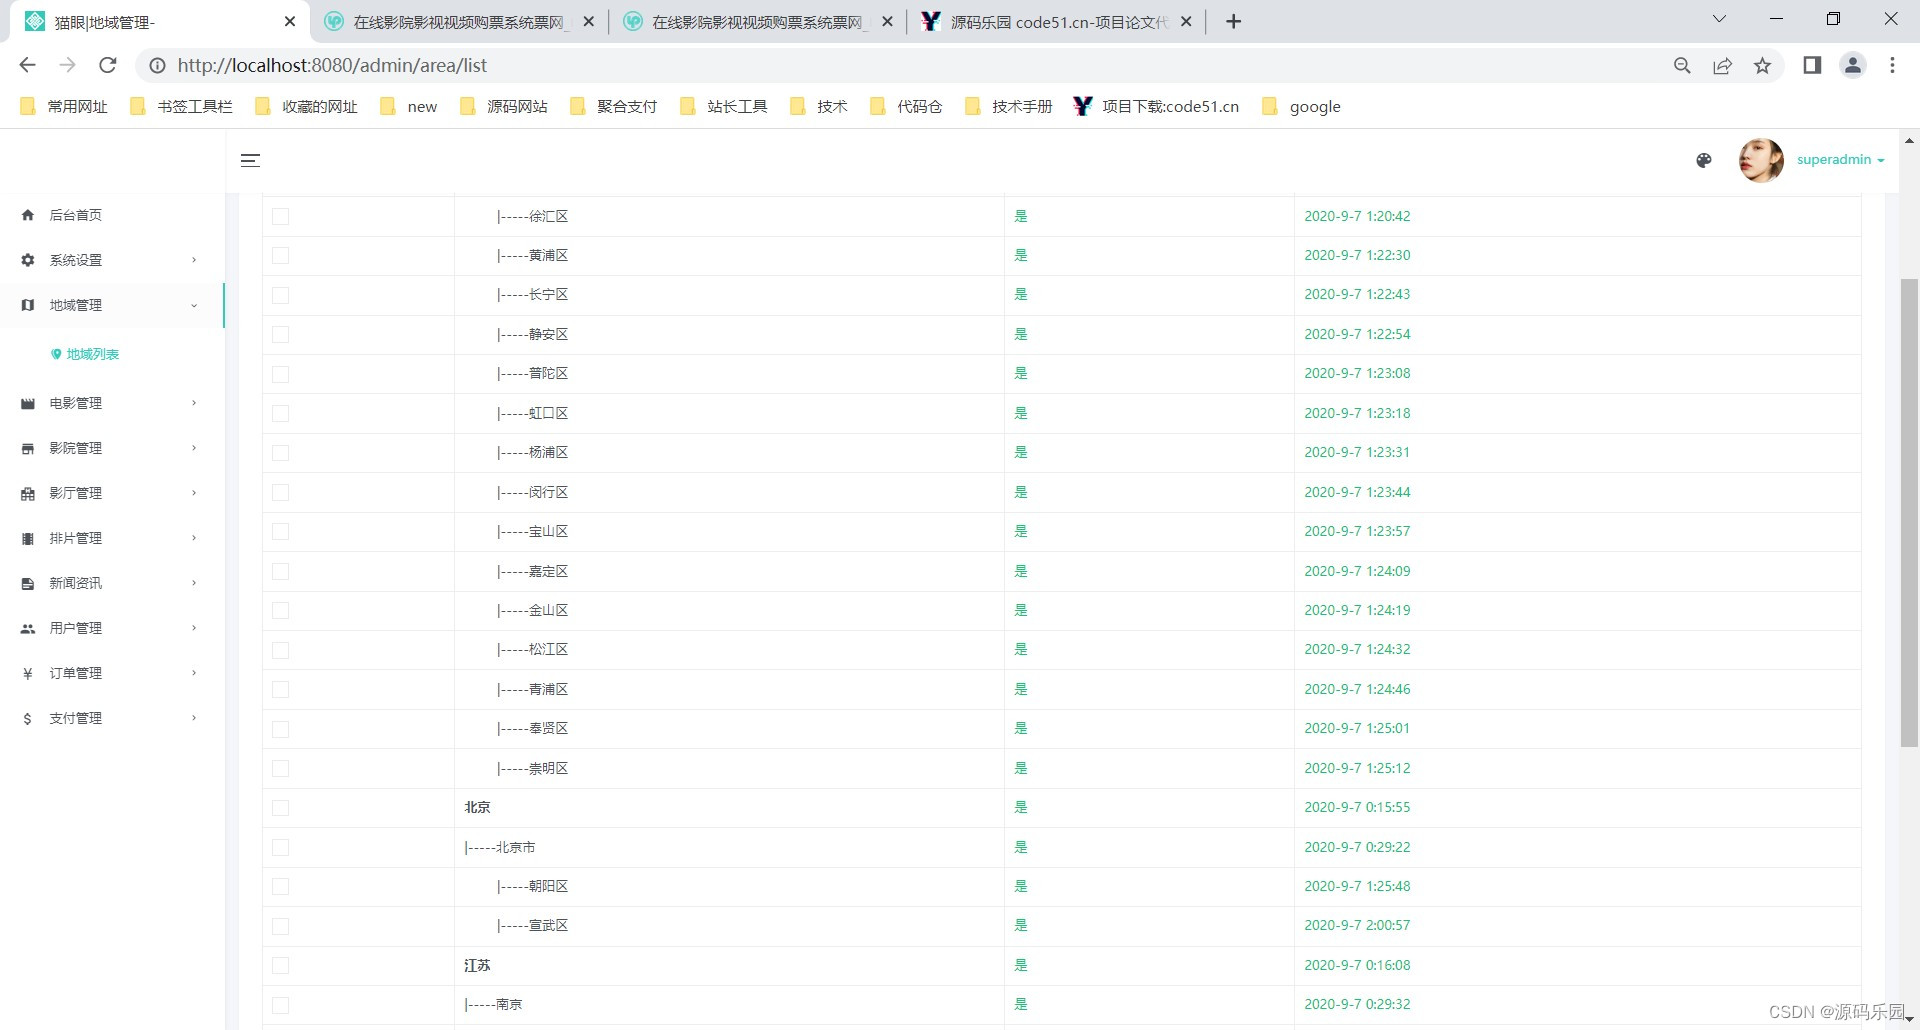Open the superadmin account dropdown

[x=1840, y=159]
